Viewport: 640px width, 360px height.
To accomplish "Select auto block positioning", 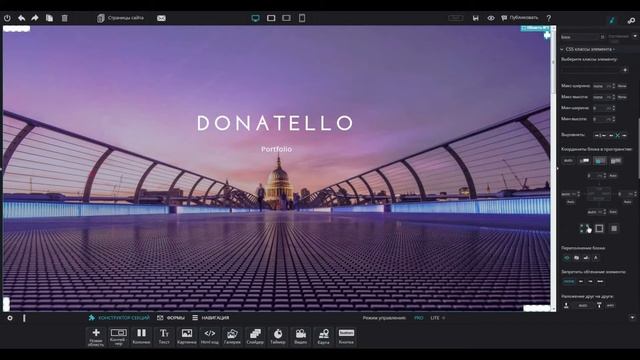I will [568, 161].
